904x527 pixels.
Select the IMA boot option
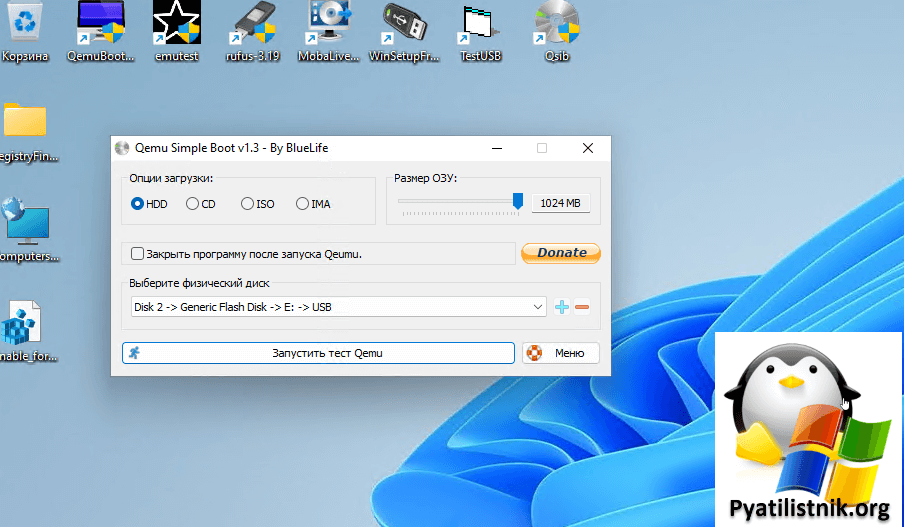click(x=303, y=204)
